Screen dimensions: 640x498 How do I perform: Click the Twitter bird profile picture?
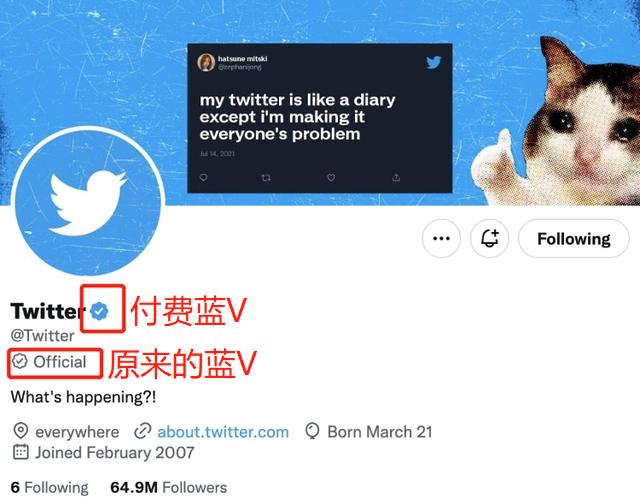click(89, 201)
